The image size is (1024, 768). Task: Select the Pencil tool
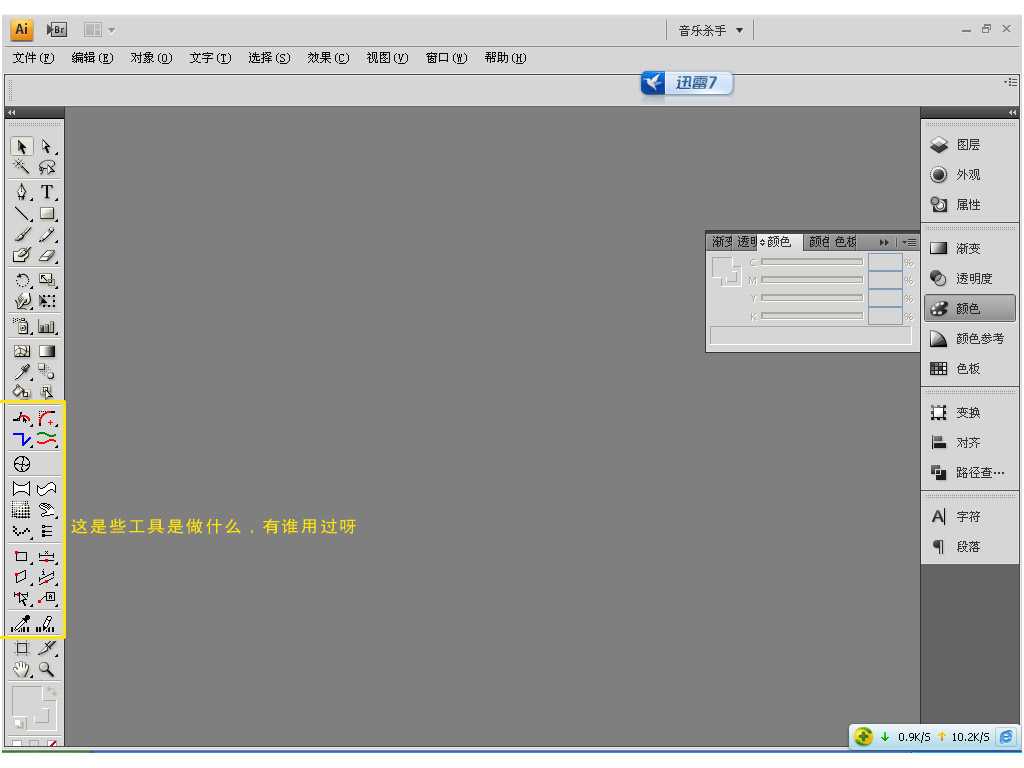click(x=46, y=234)
